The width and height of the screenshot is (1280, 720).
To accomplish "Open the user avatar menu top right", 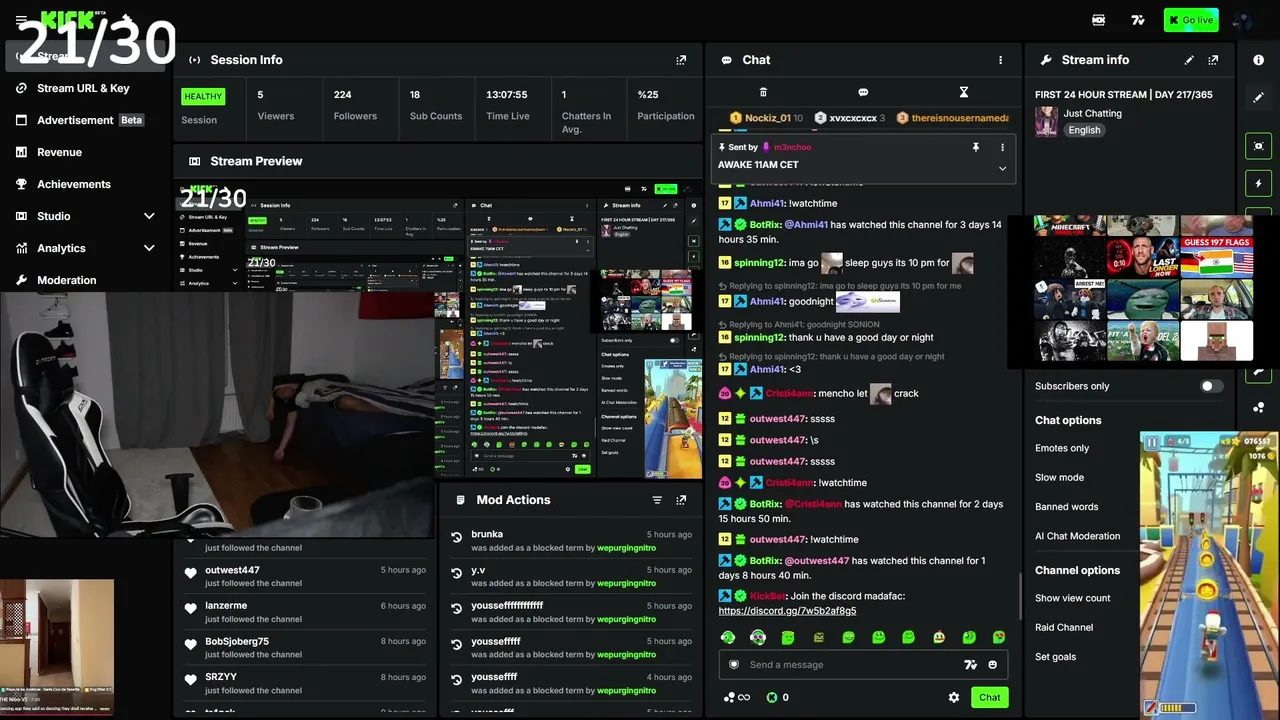I will (1242, 20).
